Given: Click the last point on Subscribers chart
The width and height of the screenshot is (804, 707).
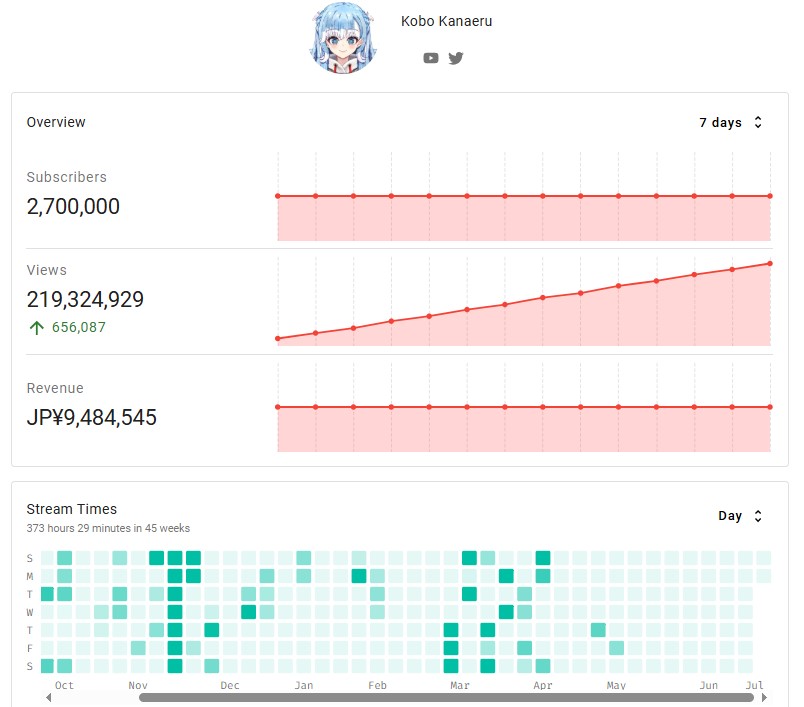Looking at the screenshot, I should 770,196.
